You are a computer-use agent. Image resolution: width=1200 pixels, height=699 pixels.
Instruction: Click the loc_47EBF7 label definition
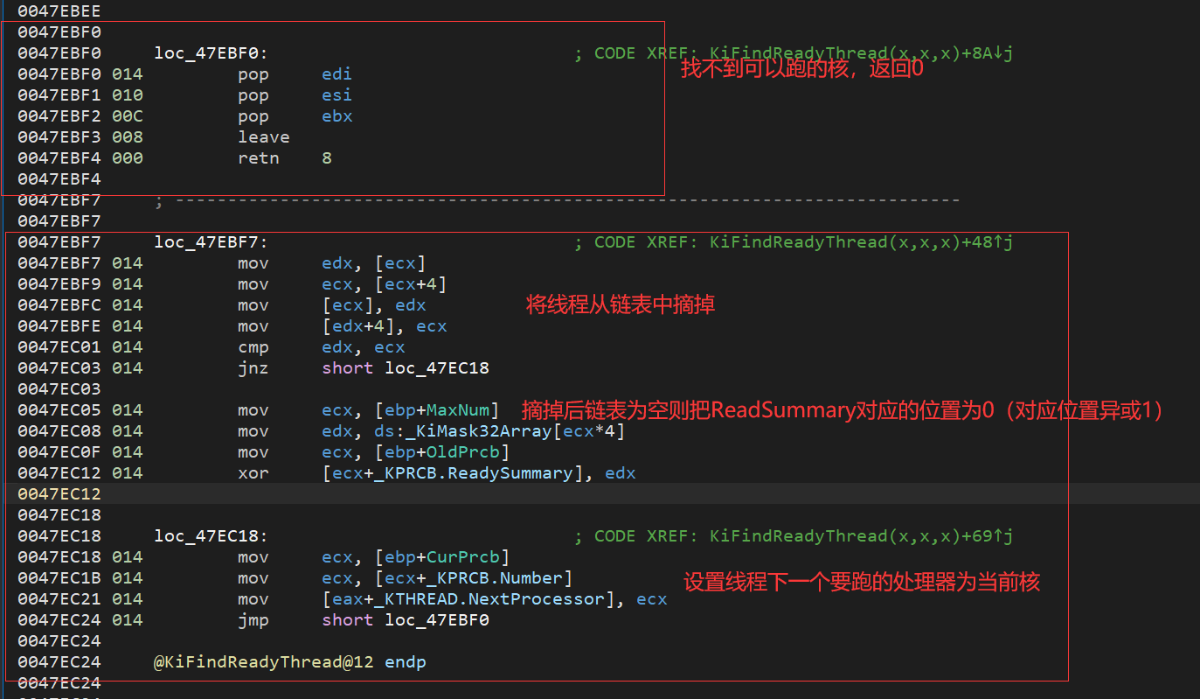210,242
